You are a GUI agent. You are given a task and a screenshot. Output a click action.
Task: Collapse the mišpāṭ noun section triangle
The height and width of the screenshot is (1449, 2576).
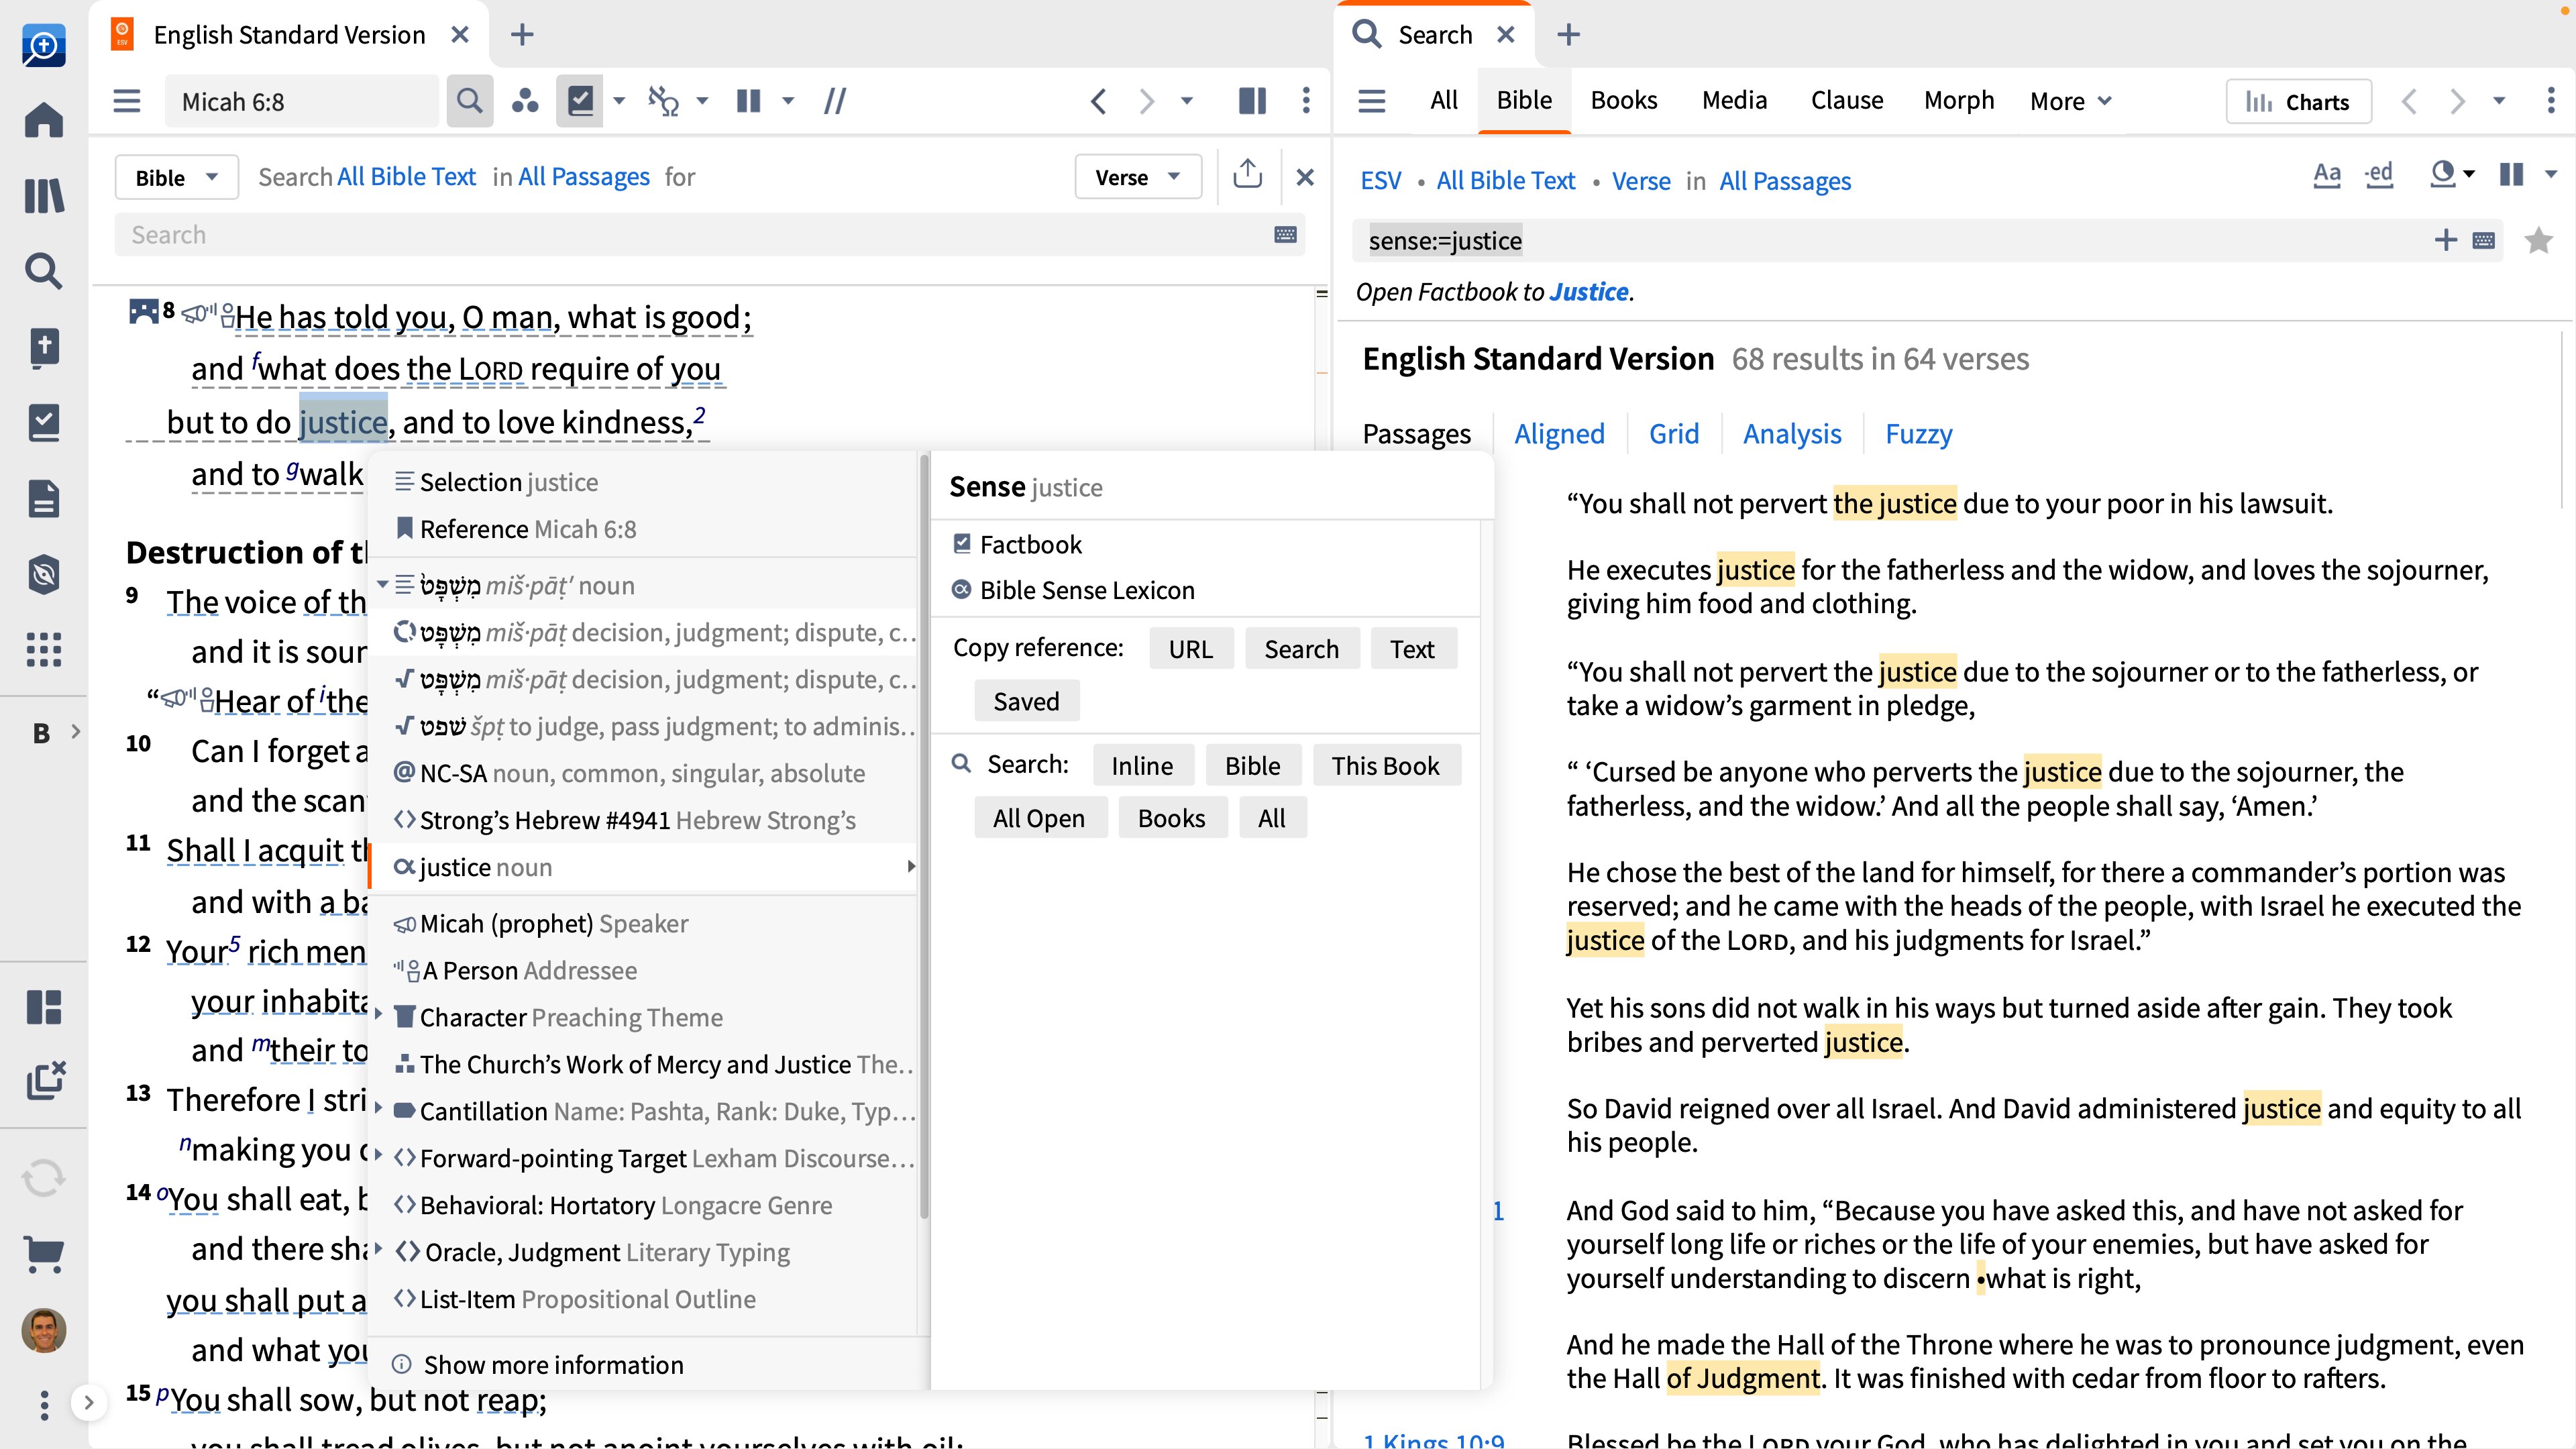click(382, 584)
